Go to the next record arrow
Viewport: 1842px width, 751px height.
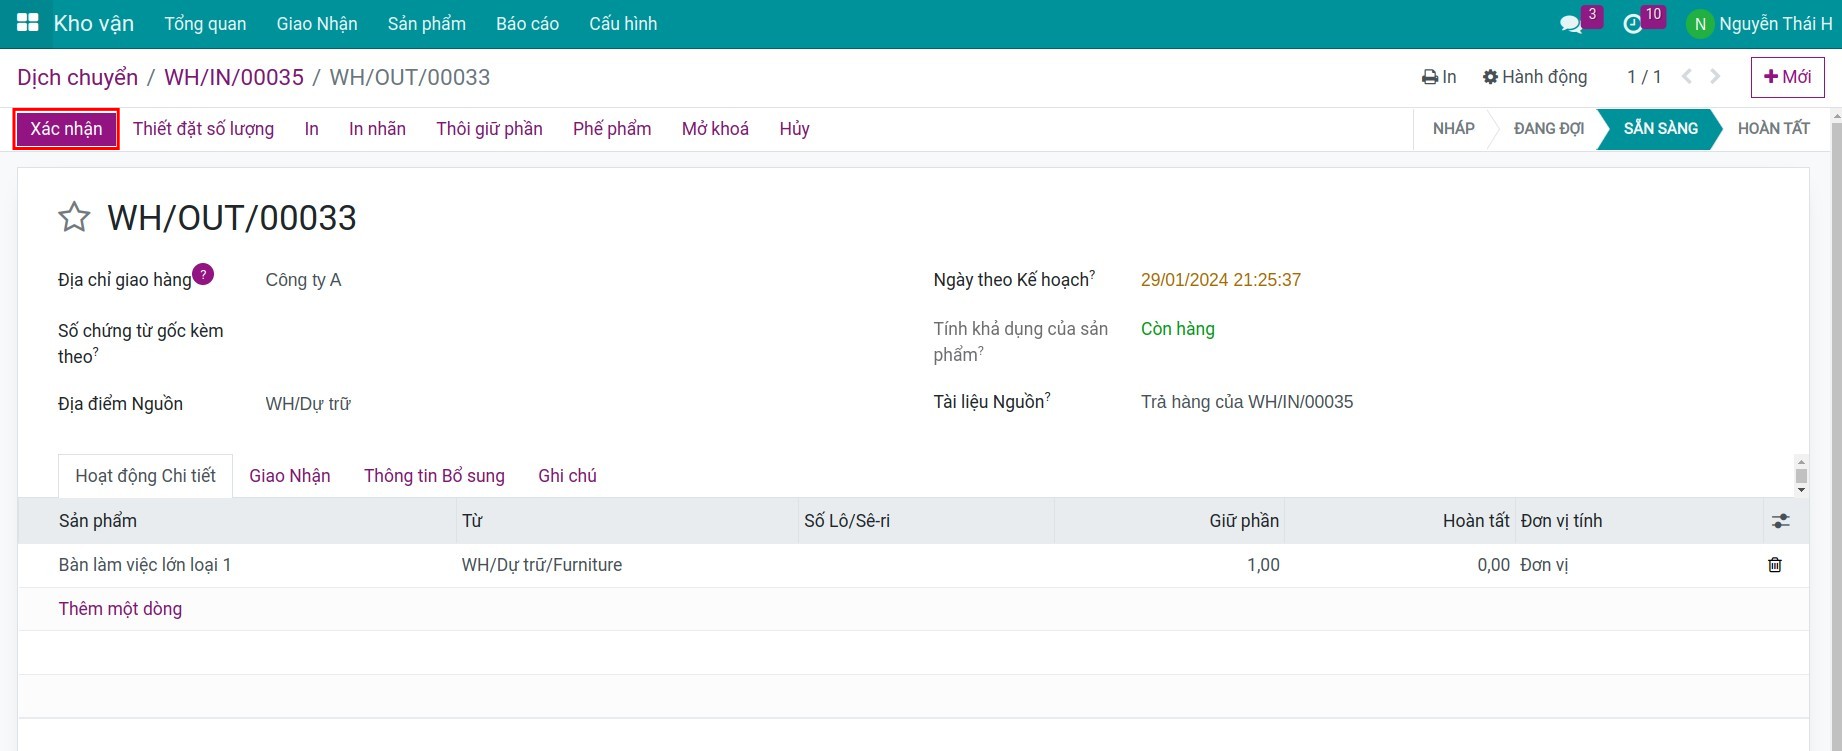1716,77
